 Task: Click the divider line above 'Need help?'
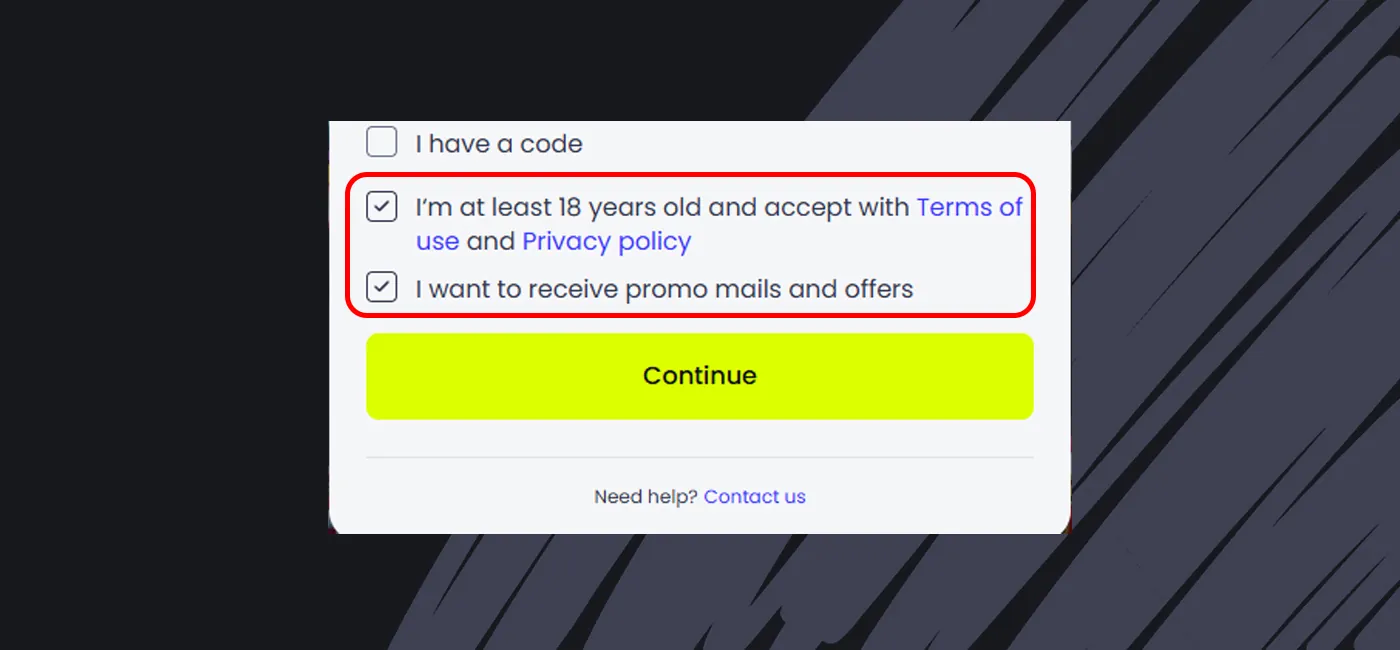(x=699, y=457)
